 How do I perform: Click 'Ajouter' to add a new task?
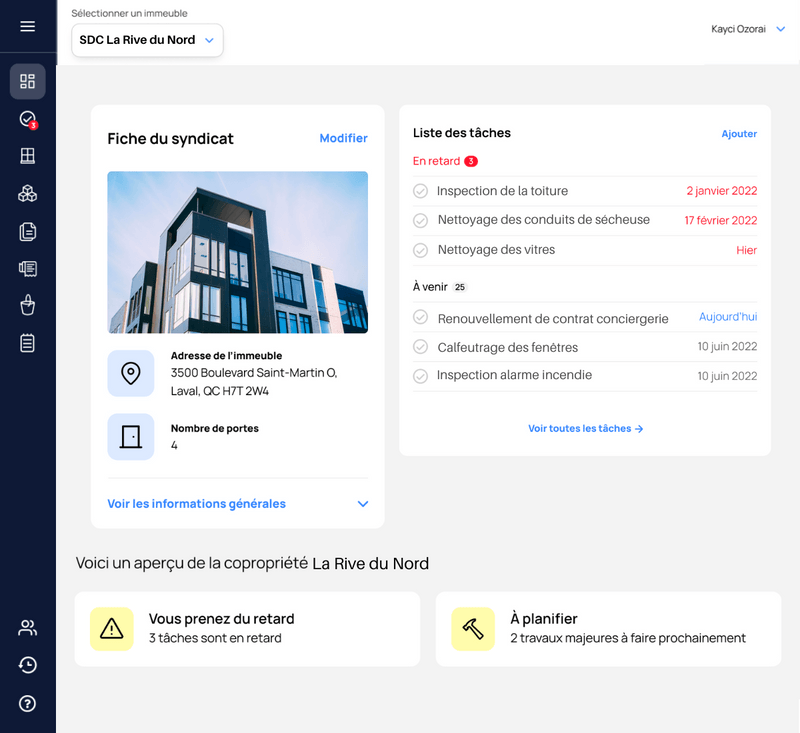click(x=739, y=133)
